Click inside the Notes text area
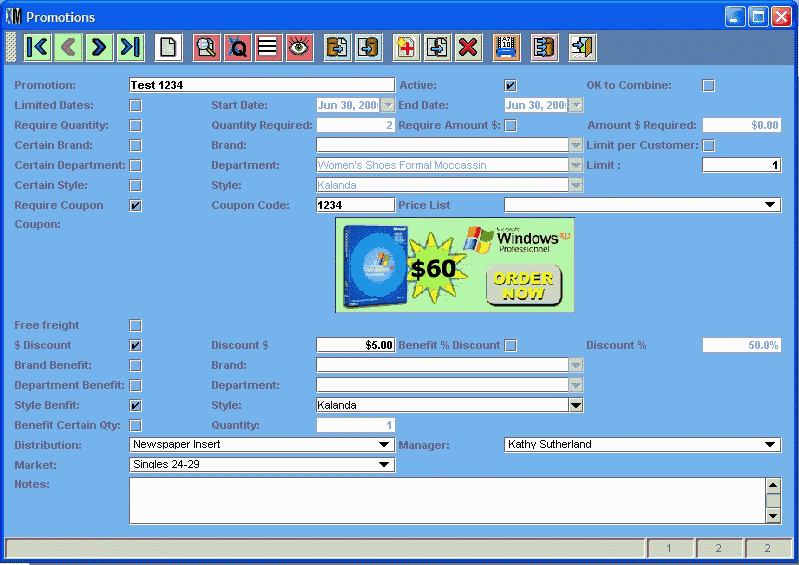Image resolution: width=799 pixels, height=565 pixels. 447,501
